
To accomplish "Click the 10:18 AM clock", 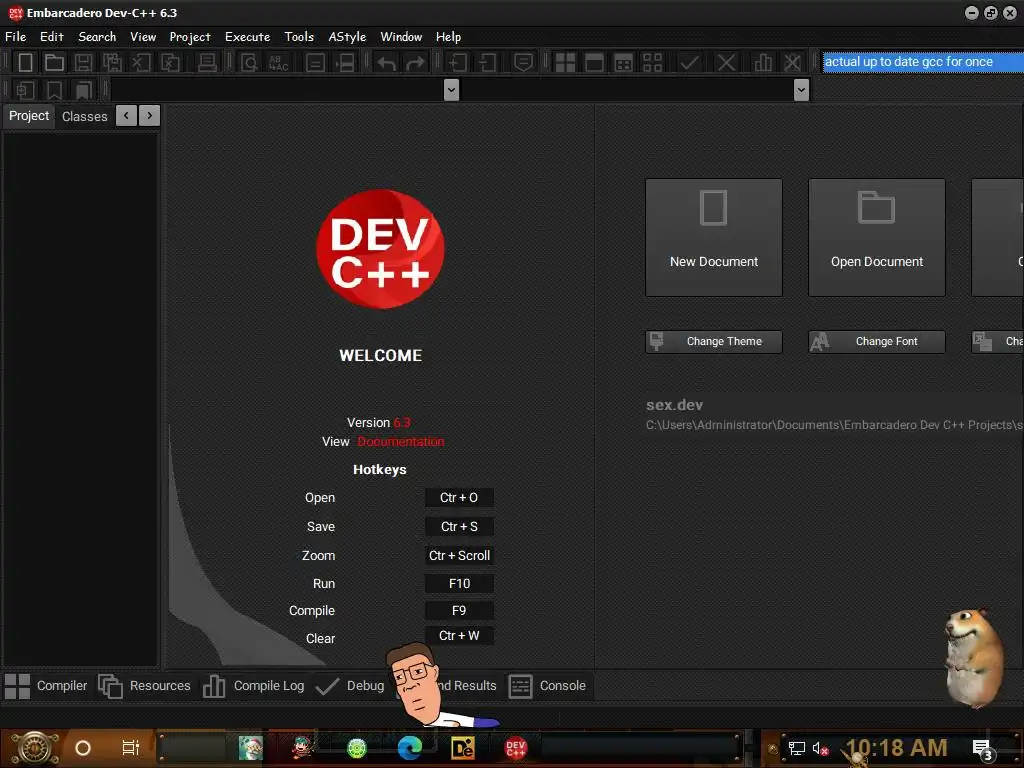I will coord(897,748).
